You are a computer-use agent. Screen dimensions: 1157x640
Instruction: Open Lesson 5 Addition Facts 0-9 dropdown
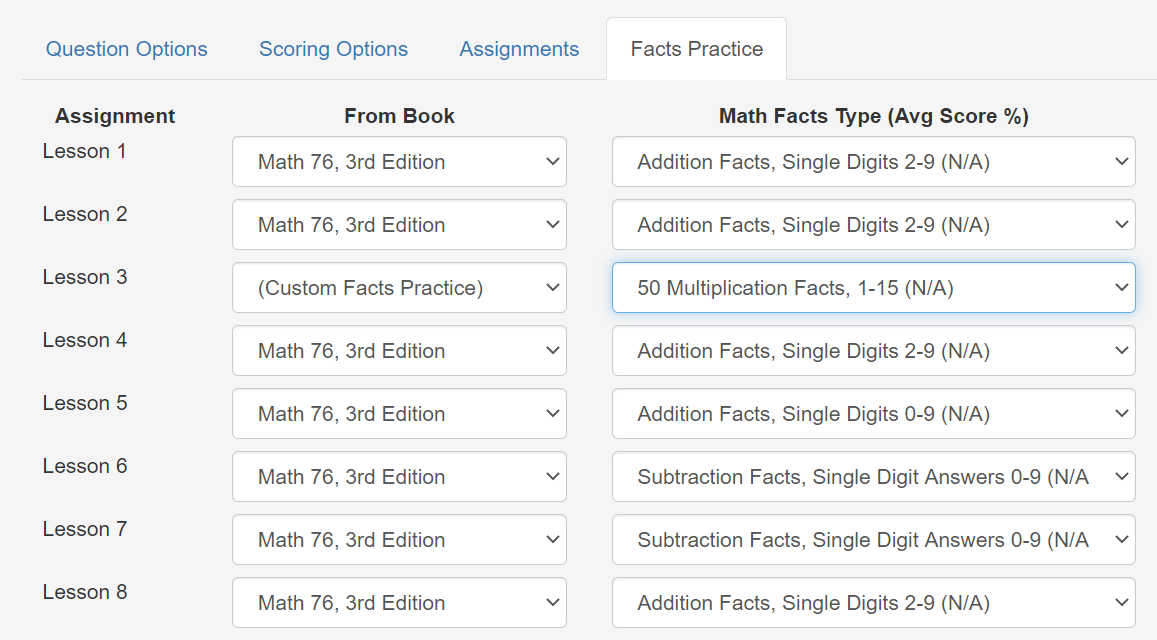874,413
